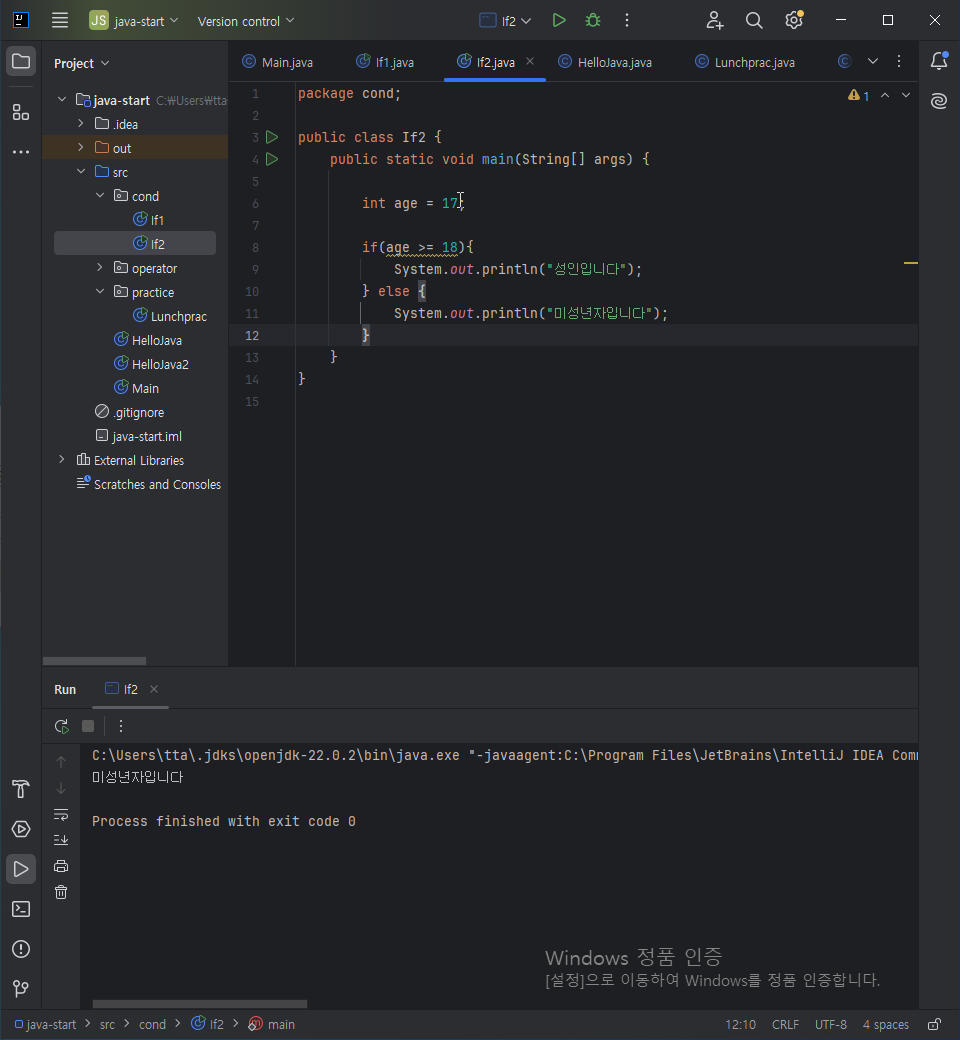Show more tool windows ellipsis

pyautogui.click(x=21, y=152)
